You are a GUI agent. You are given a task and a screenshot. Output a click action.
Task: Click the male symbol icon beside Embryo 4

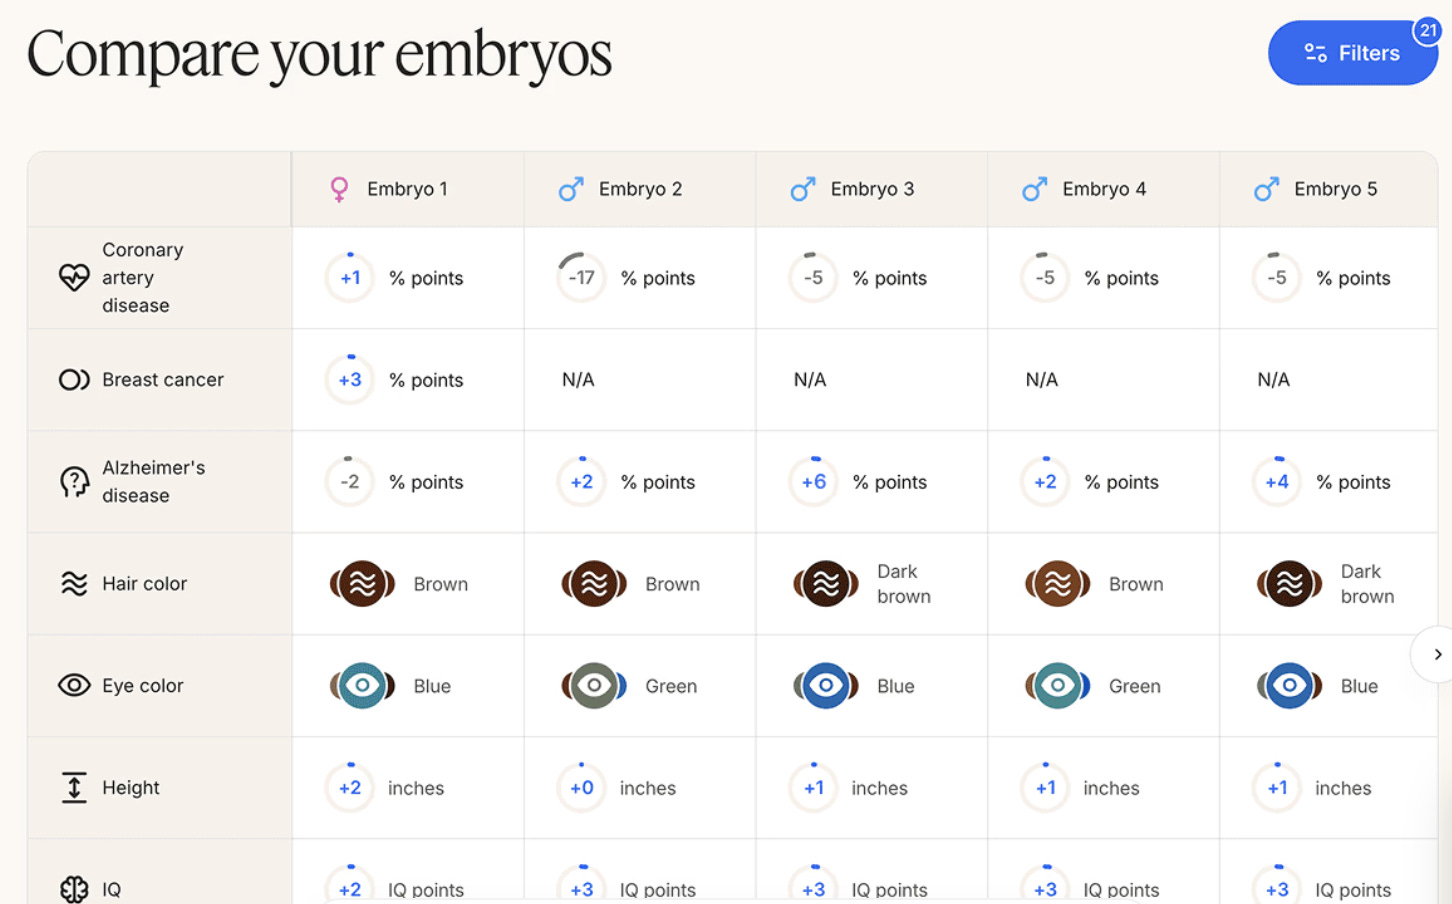[1035, 189]
